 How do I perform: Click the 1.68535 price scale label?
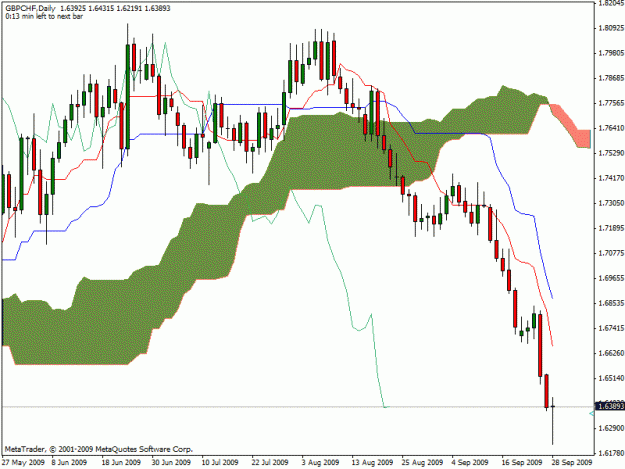[x=611, y=303]
